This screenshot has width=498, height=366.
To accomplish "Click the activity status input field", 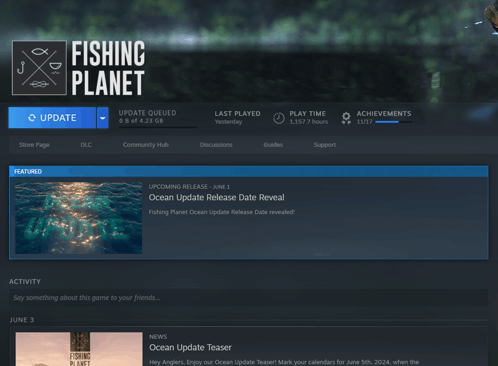I will pyautogui.click(x=249, y=298).
